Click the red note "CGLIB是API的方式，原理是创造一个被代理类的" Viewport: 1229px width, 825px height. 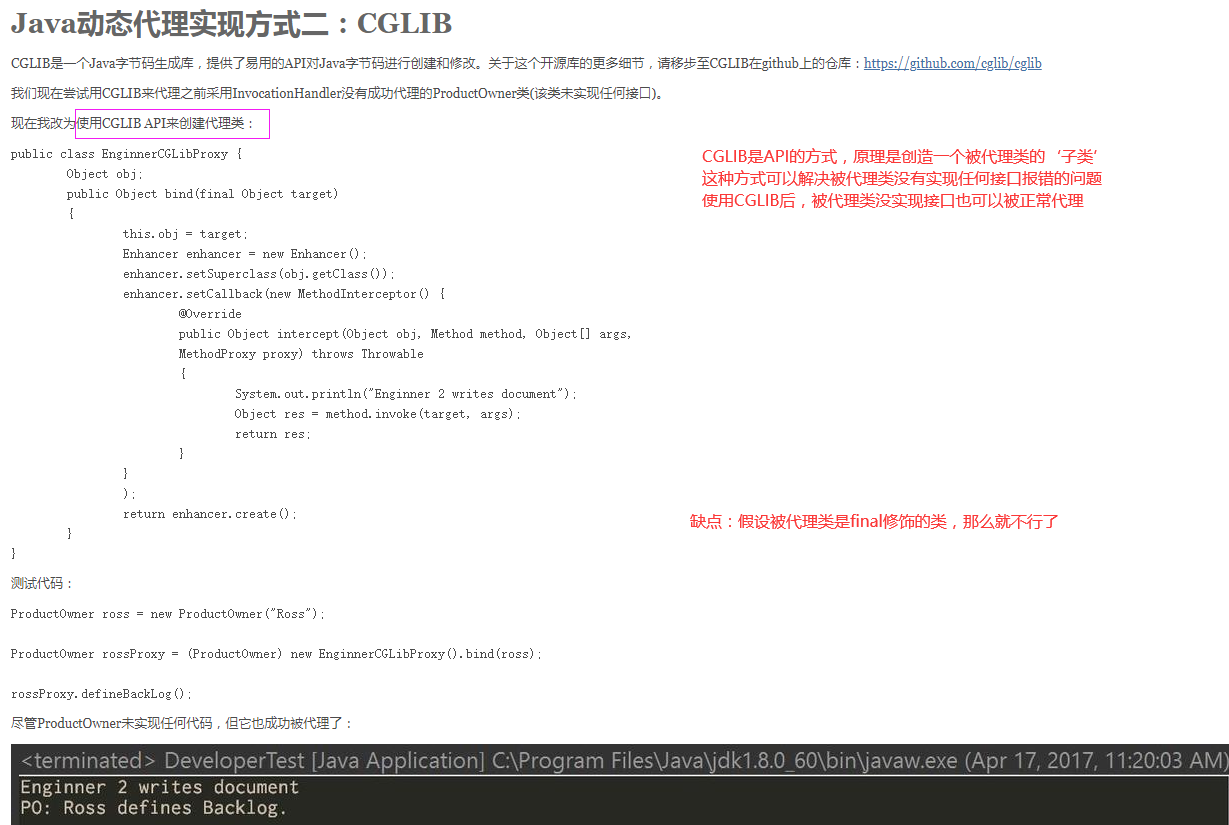coord(900,157)
